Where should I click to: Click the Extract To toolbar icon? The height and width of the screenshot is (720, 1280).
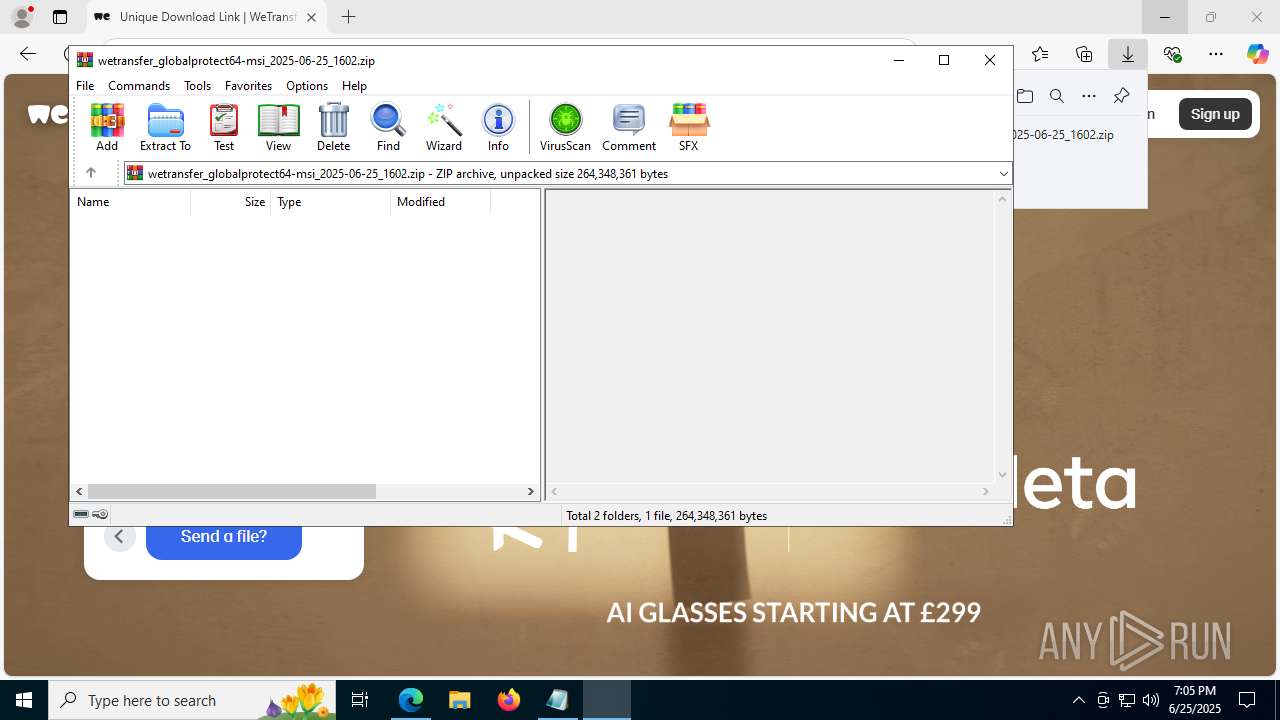(x=165, y=127)
